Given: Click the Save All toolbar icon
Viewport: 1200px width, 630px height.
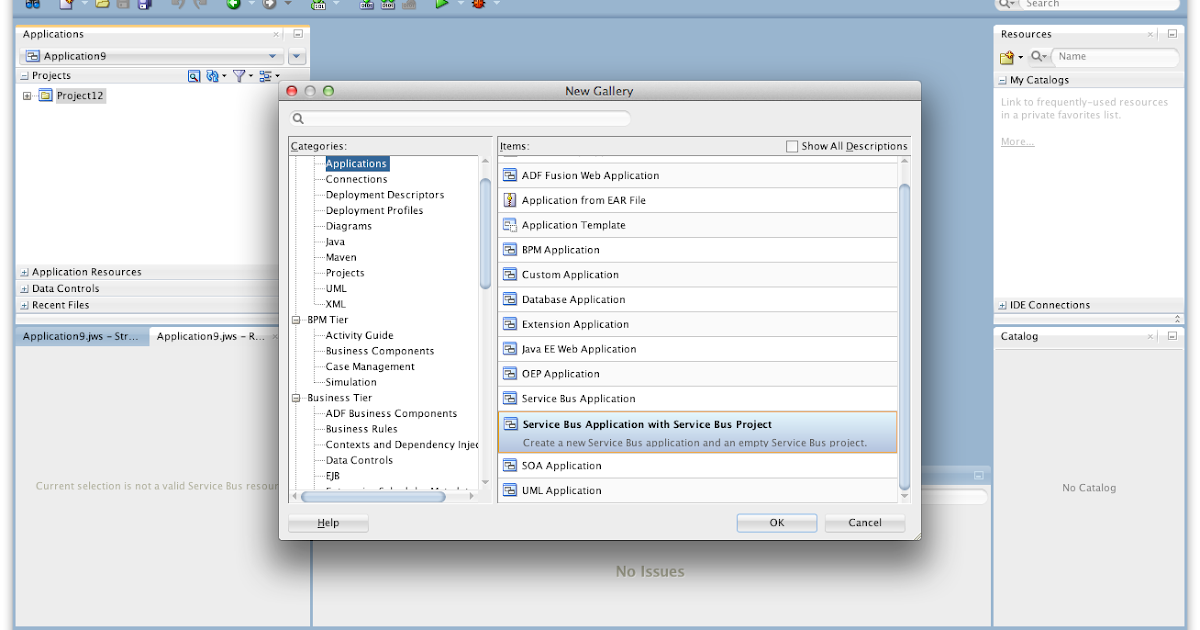Looking at the screenshot, I should pos(144,5).
